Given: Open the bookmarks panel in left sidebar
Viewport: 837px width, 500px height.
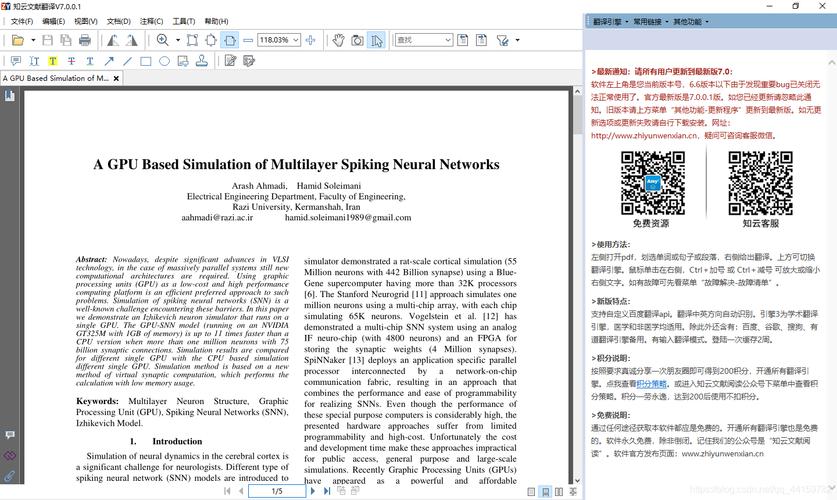Looking at the screenshot, I should [10, 96].
